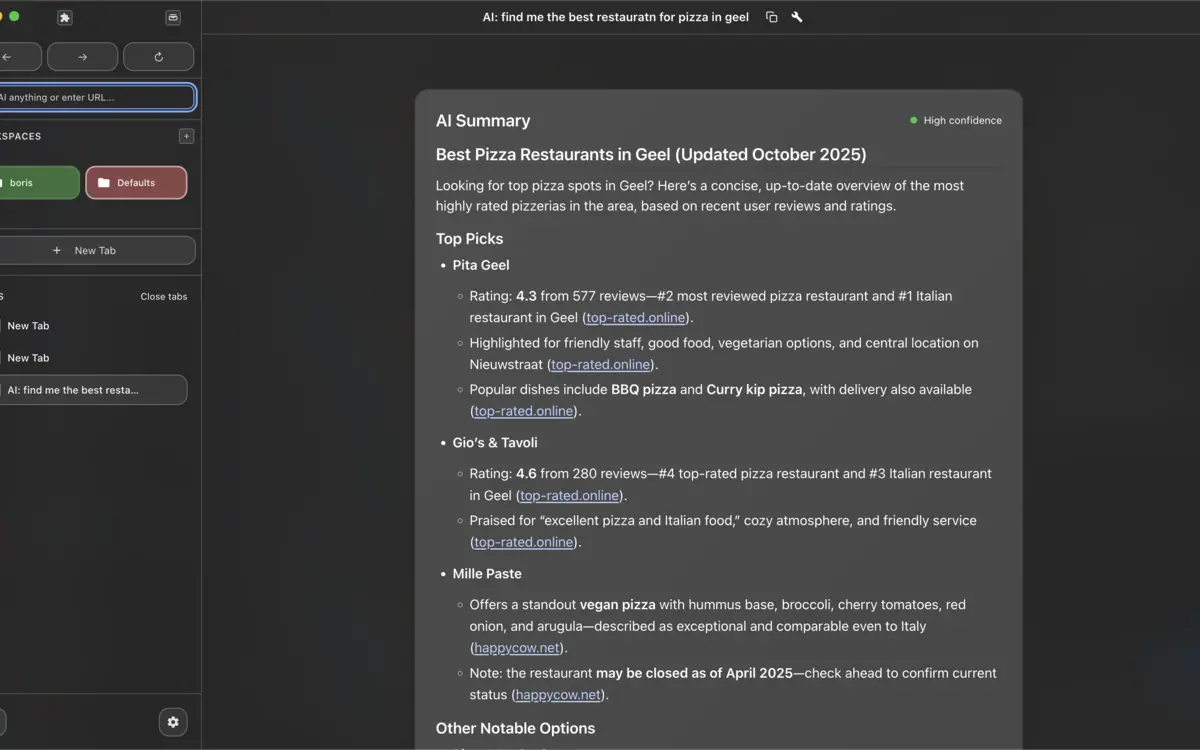Switch to the 'AI: find me the best resta...' tab

pyautogui.click(x=93, y=390)
